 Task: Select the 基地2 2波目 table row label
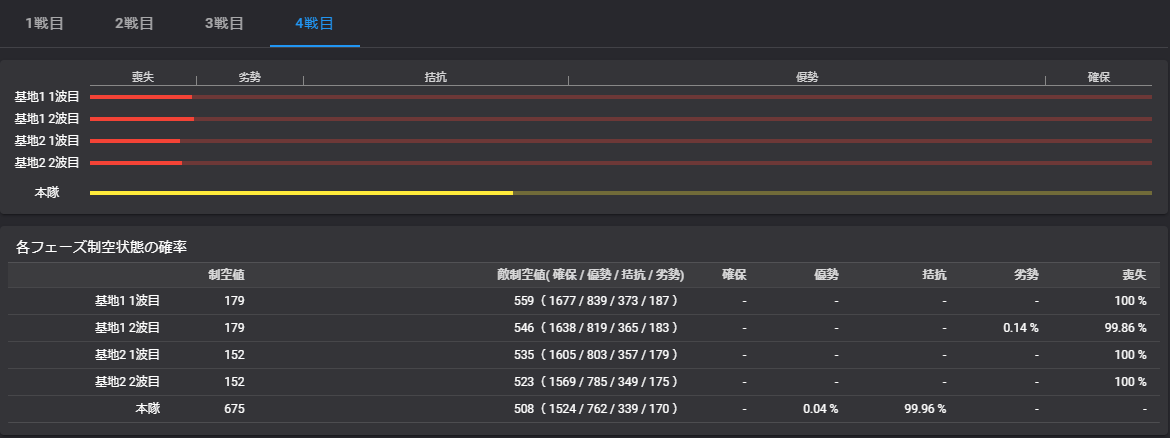(127, 382)
